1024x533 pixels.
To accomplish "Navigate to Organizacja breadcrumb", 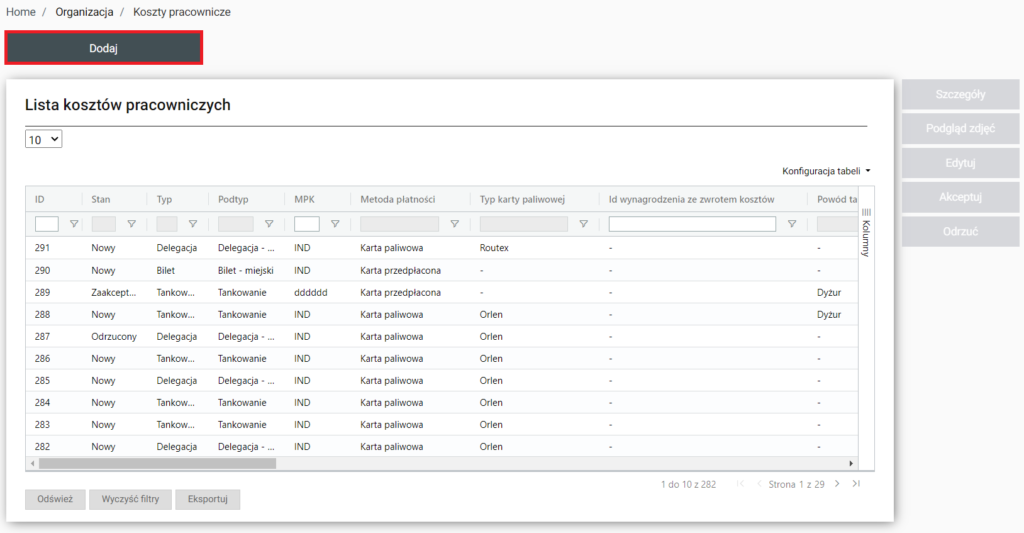I will coord(84,12).
